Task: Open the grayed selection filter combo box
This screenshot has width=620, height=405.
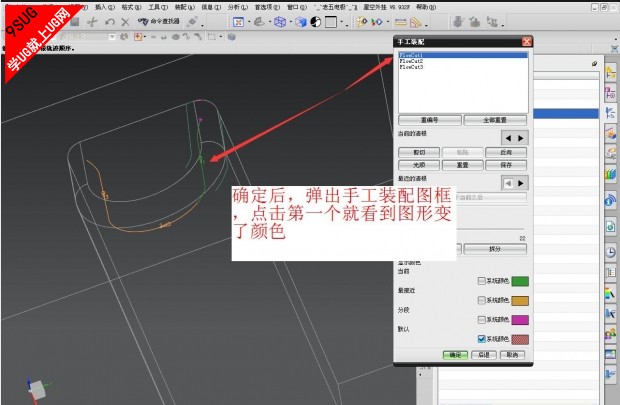Action: 87,37
